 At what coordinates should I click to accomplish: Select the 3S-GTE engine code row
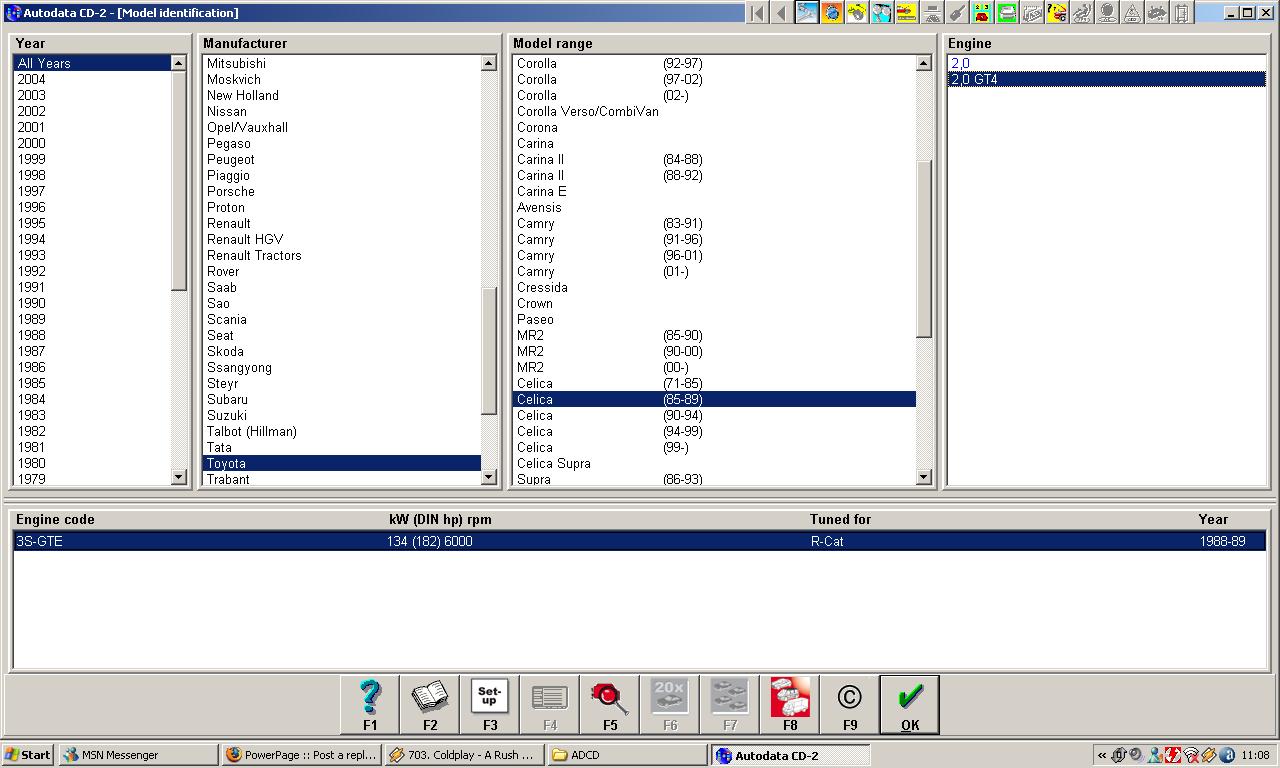(640, 541)
